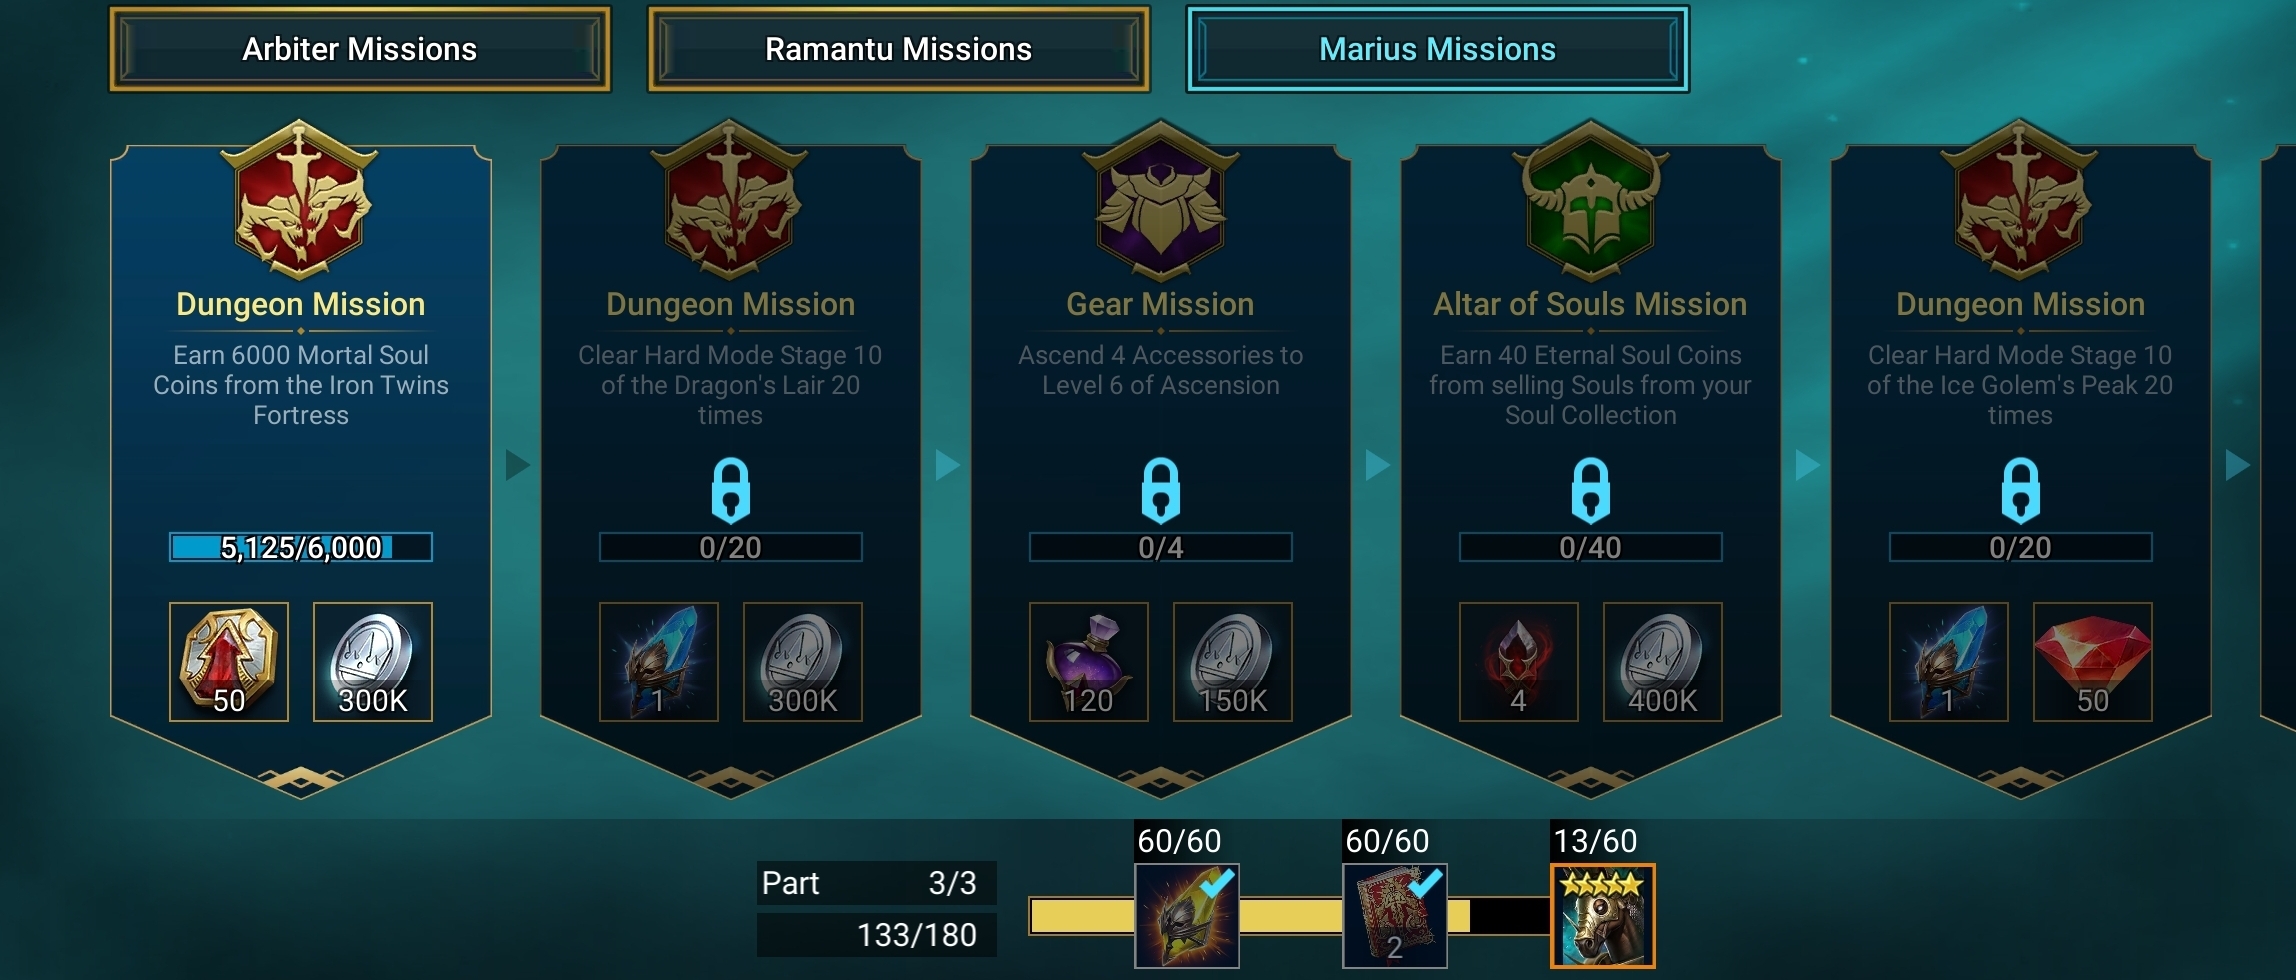The width and height of the screenshot is (2296, 980).
Task: Tap the red soul essence 4 reward
Action: [1519, 661]
